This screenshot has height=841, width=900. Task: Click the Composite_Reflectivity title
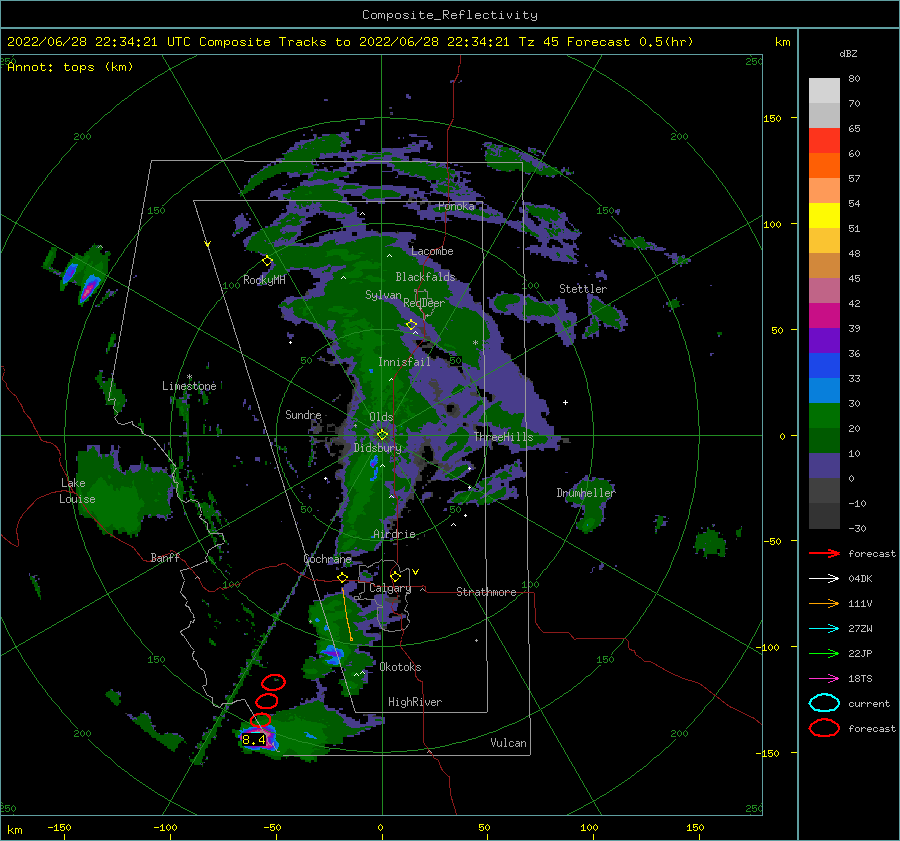tap(450, 15)
